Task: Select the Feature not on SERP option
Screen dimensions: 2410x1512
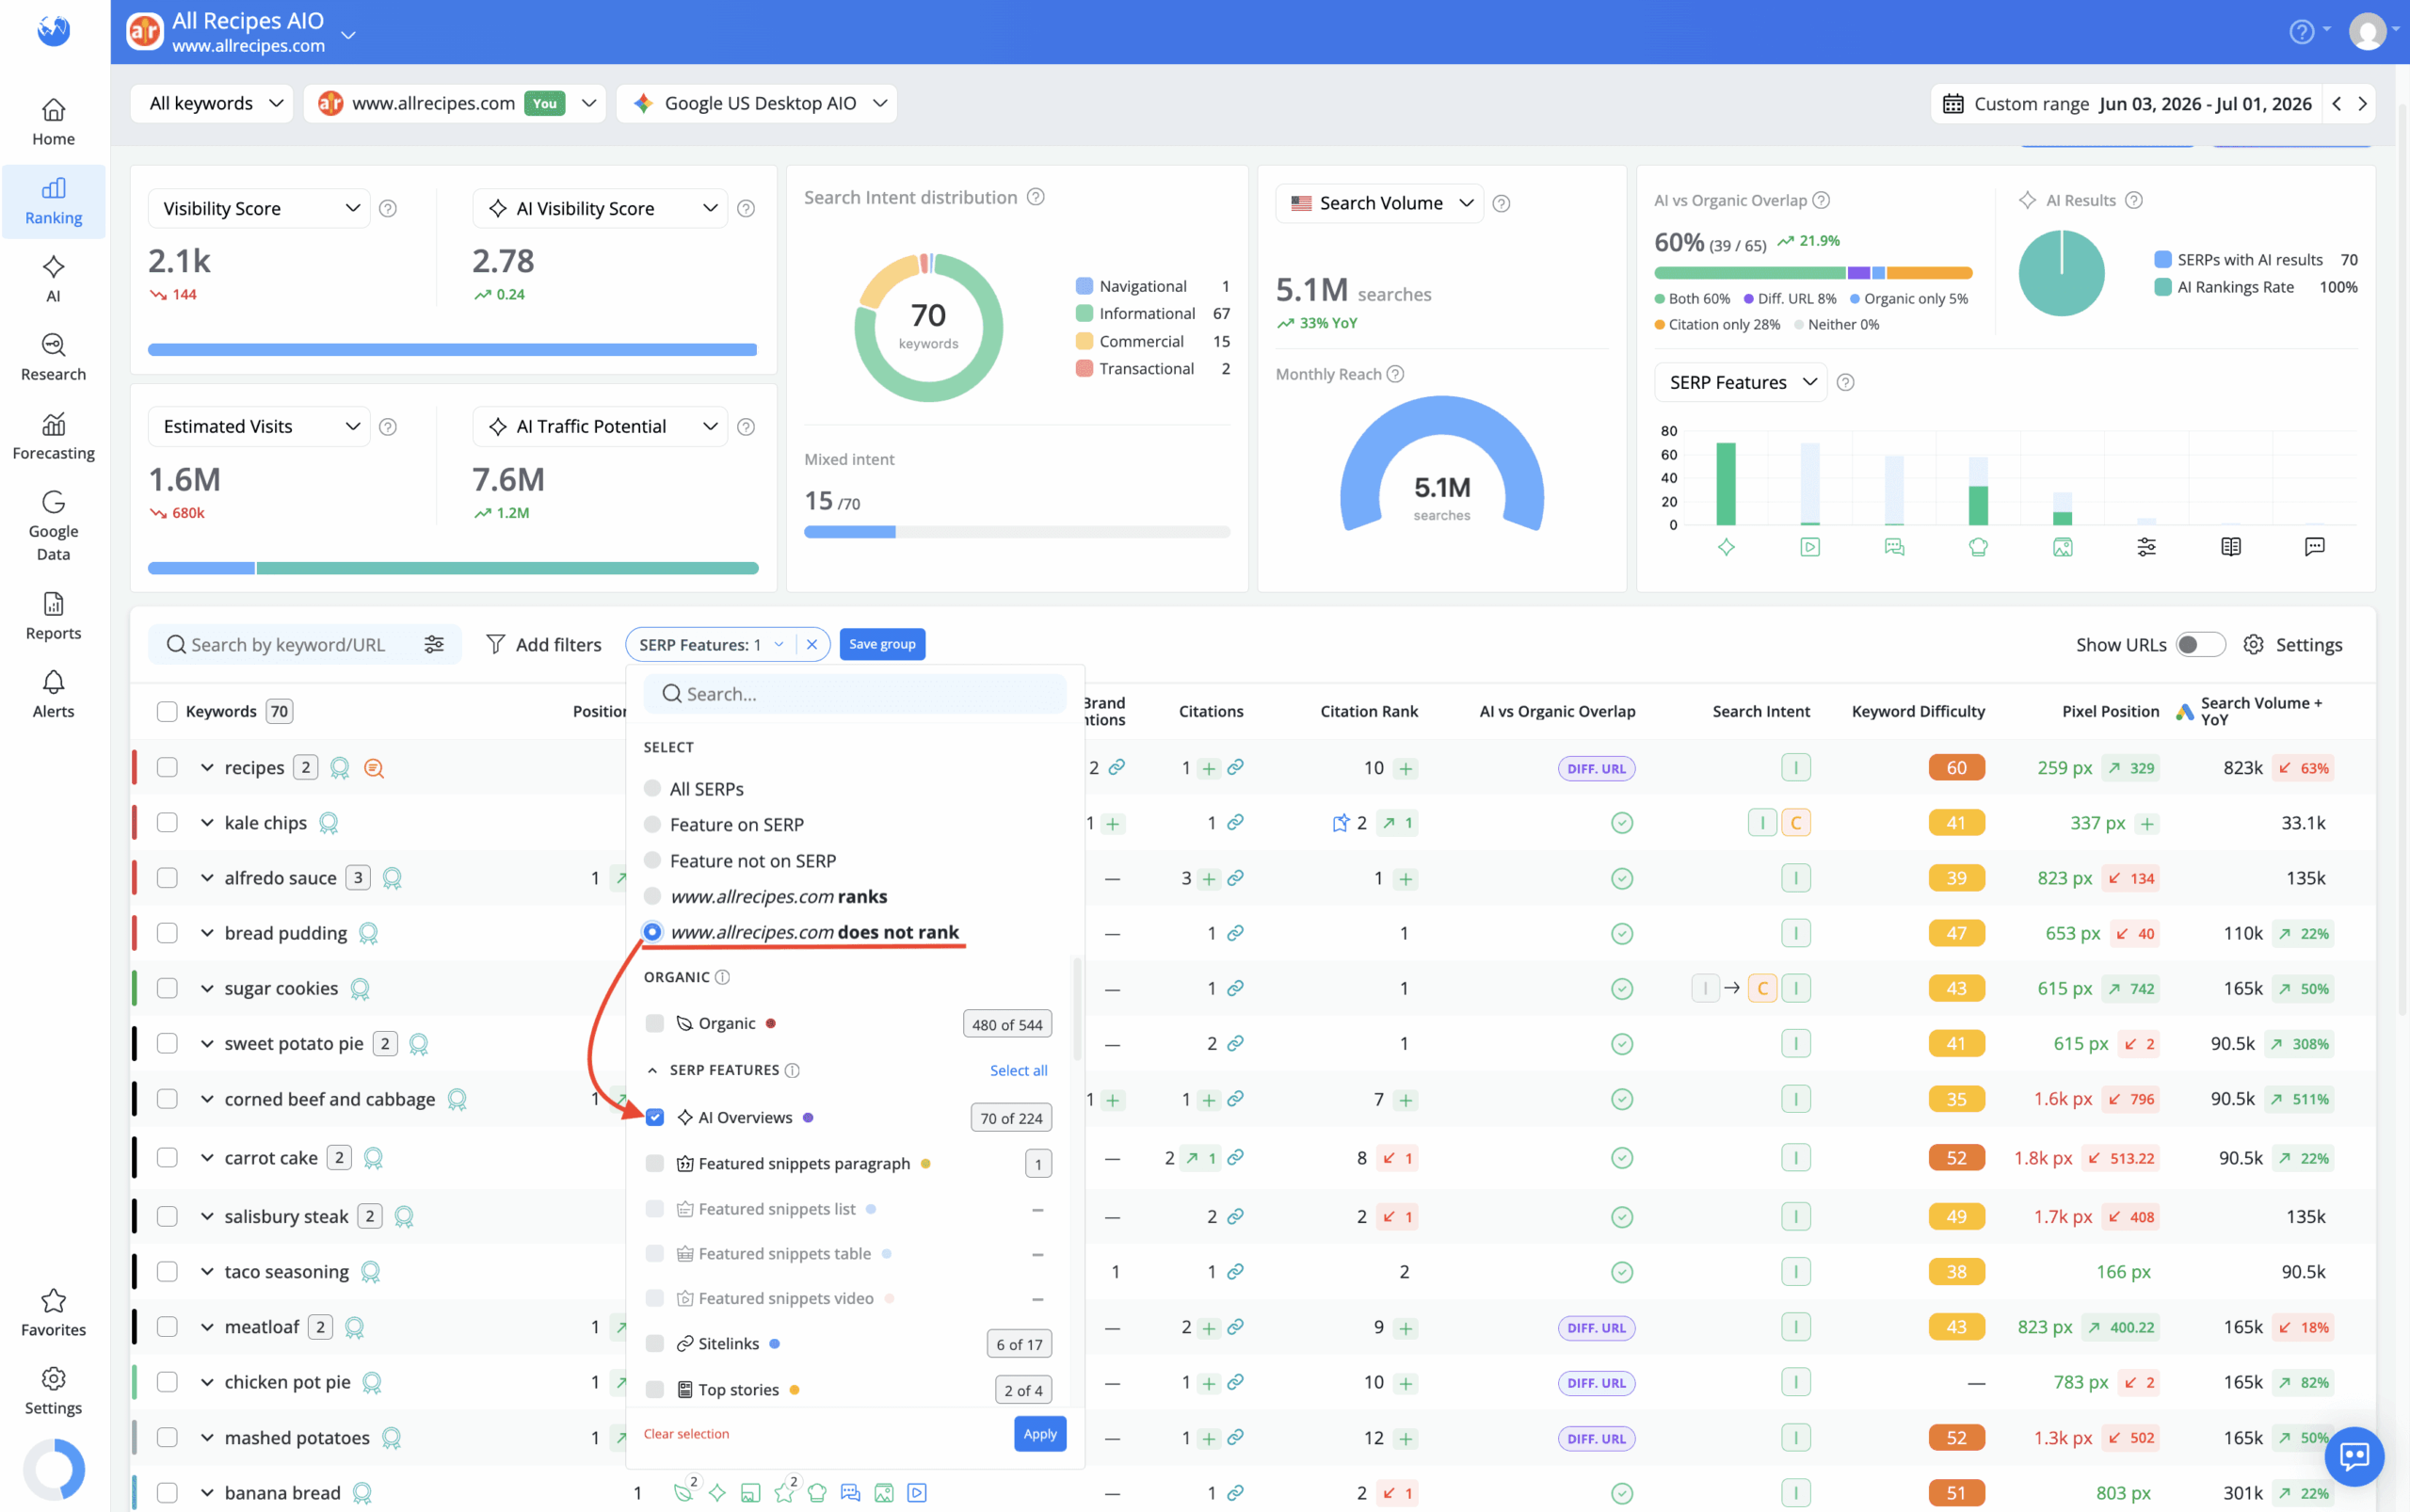Action: (652, 860)
